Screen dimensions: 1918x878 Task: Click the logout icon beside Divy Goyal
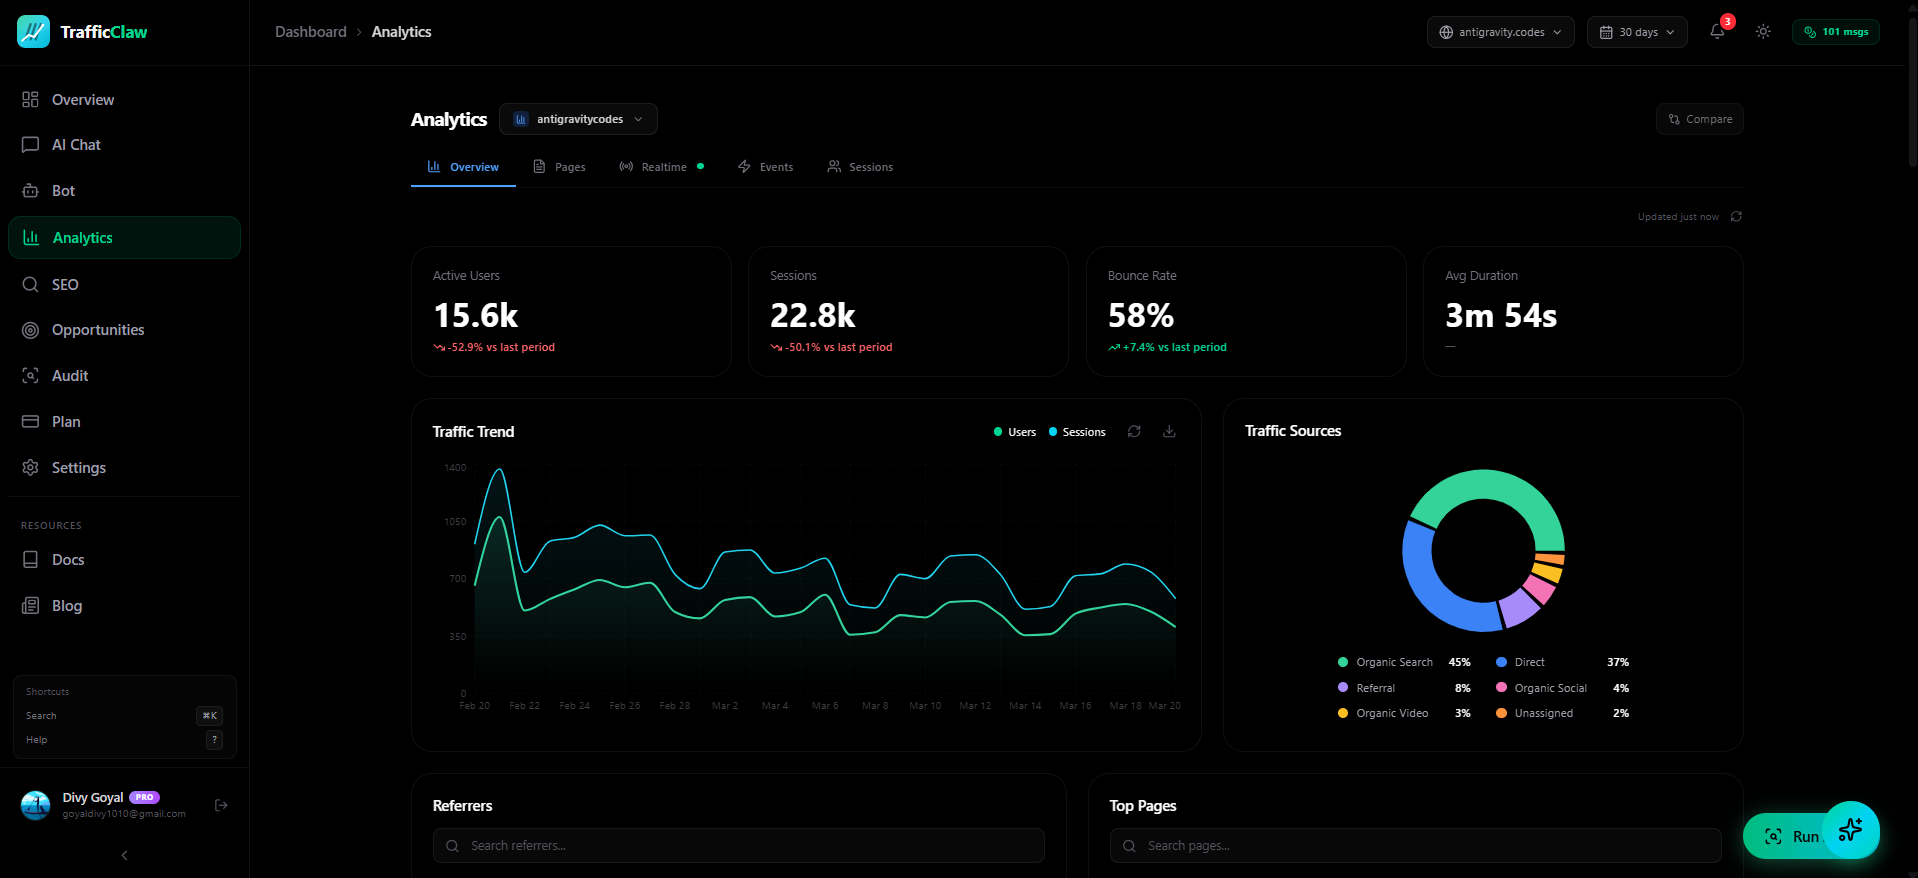tap(222, 805)
